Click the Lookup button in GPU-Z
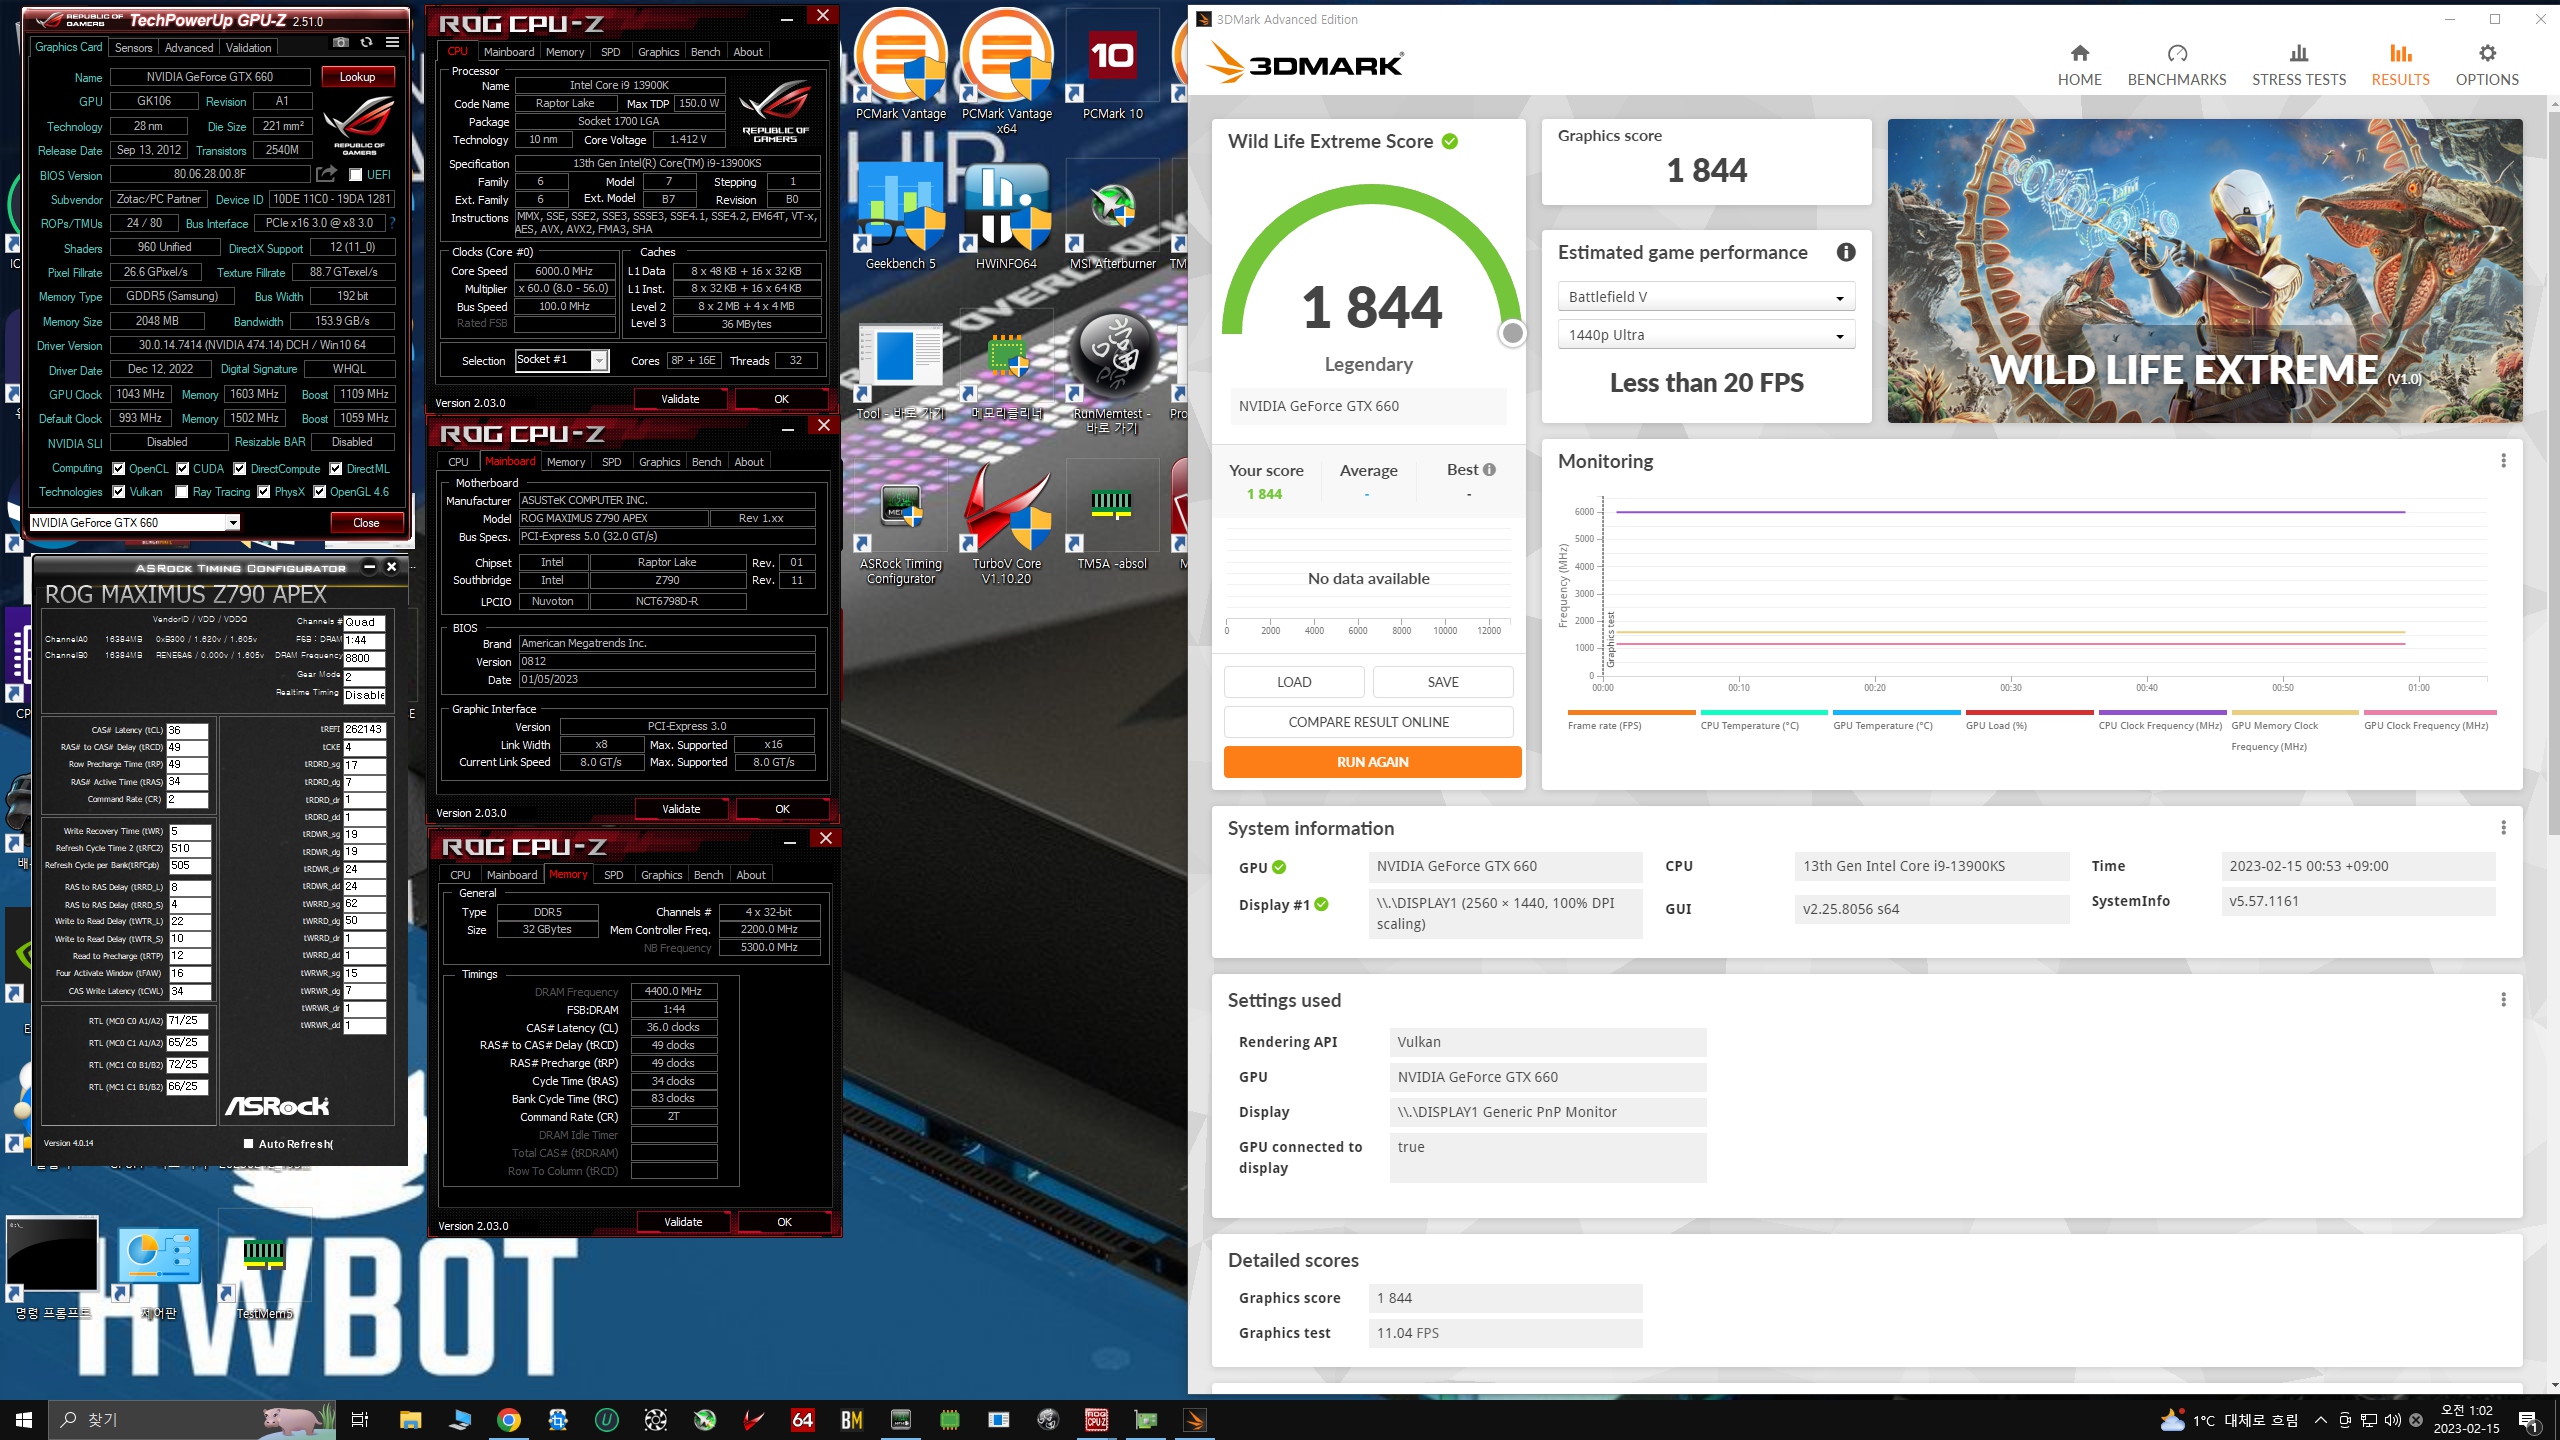 pos(357,77)
